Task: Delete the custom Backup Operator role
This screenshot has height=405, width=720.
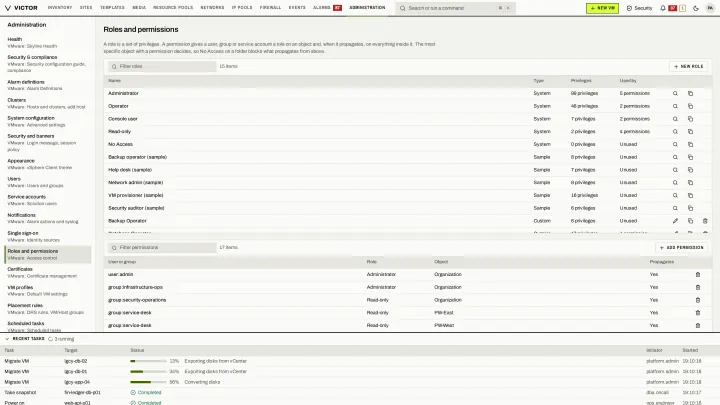Action: point(705,221)
